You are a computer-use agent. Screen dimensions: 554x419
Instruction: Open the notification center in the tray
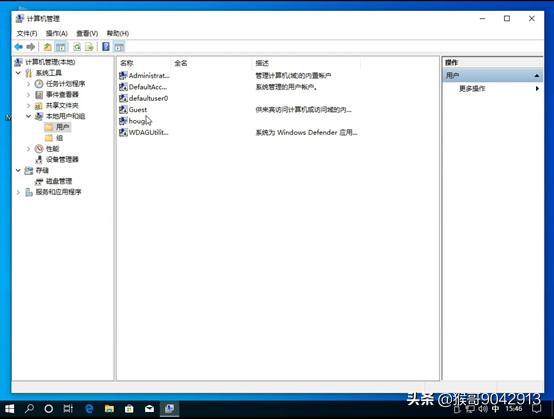(x=537, y=409)
